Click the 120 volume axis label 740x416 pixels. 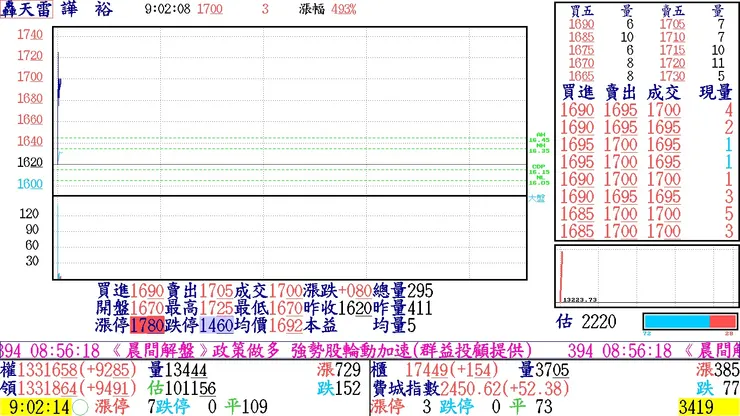click(29, 214)
